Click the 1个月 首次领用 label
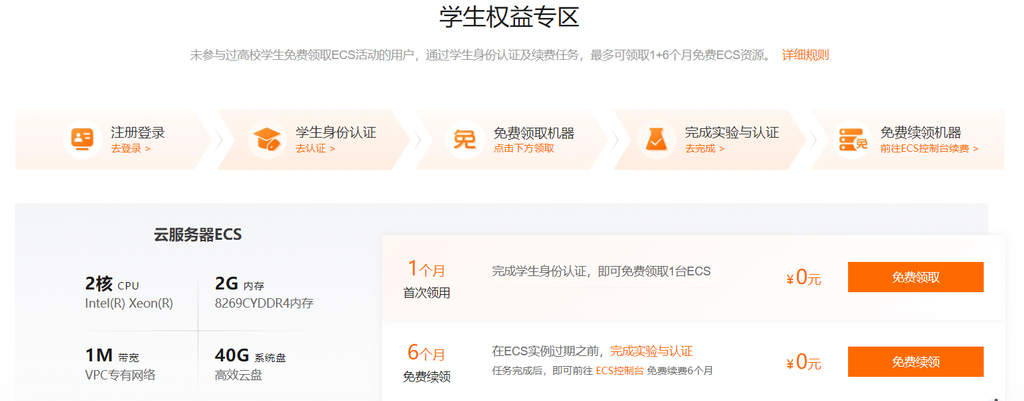Screen dimensions: 1024x401 point(426,280)
